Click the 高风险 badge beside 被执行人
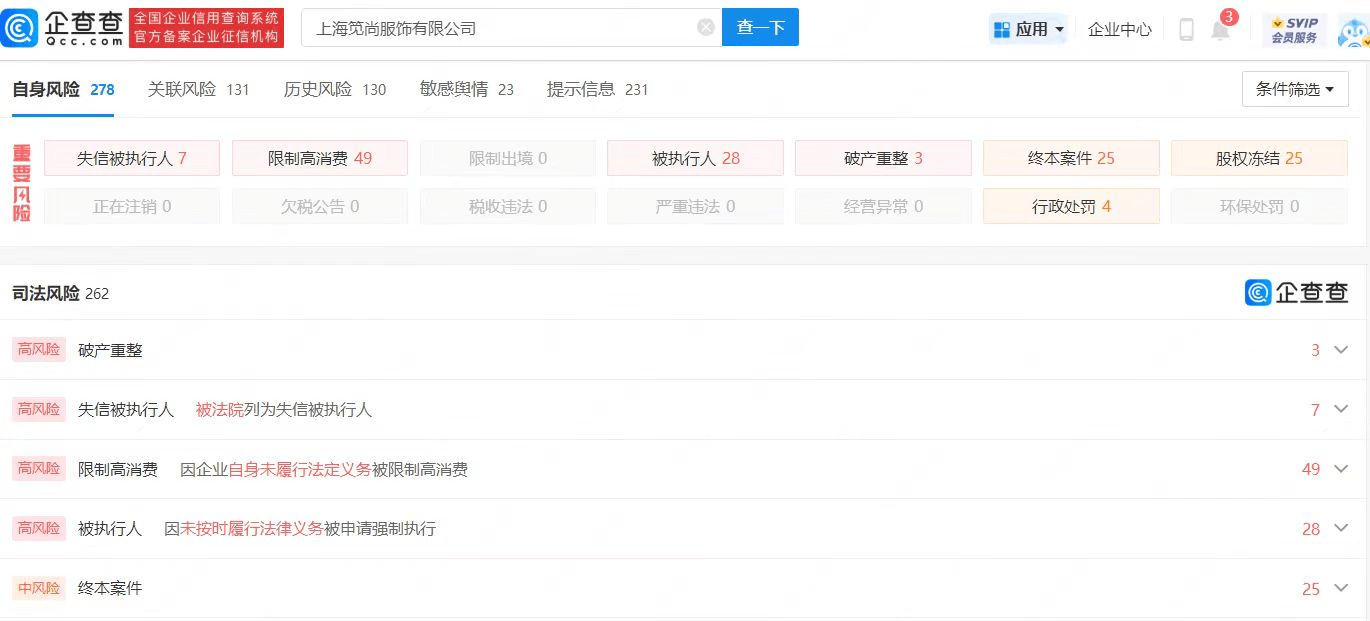 coord(39,528)
